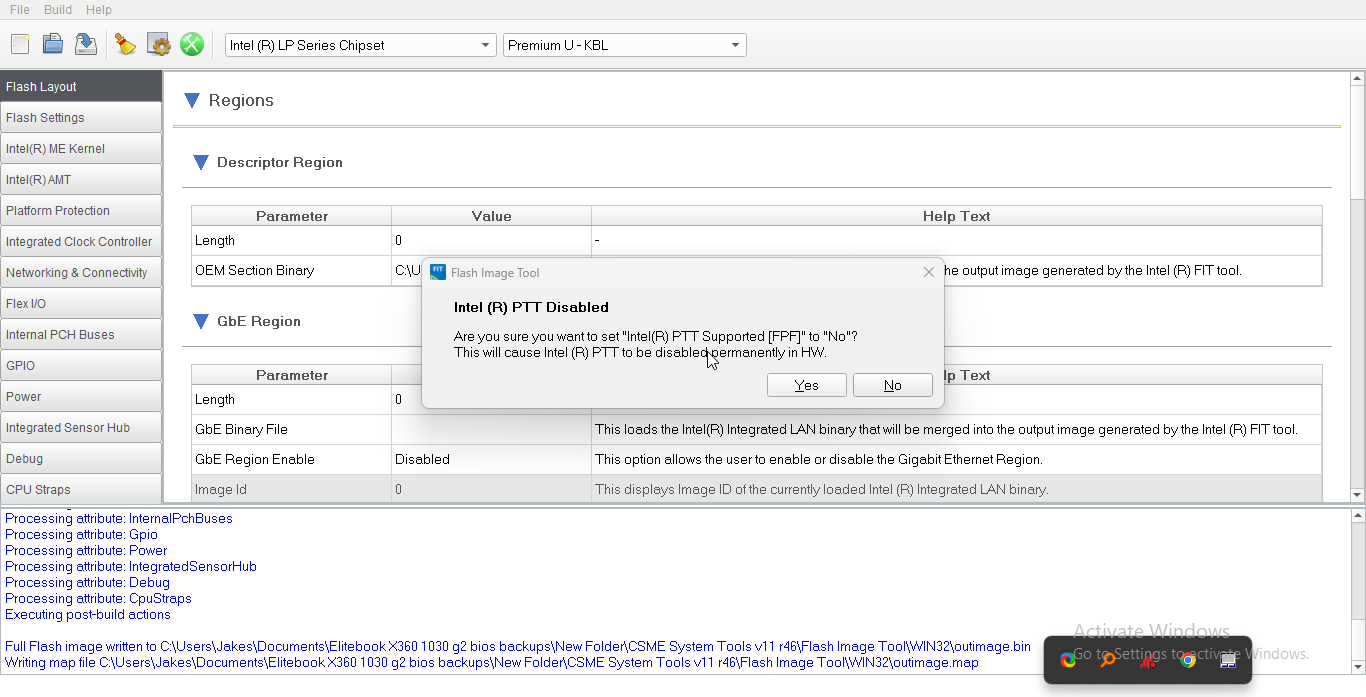Select the Flash Layout tab
The width and height of the screenshot is (1366, 697).
coord(81,86)
